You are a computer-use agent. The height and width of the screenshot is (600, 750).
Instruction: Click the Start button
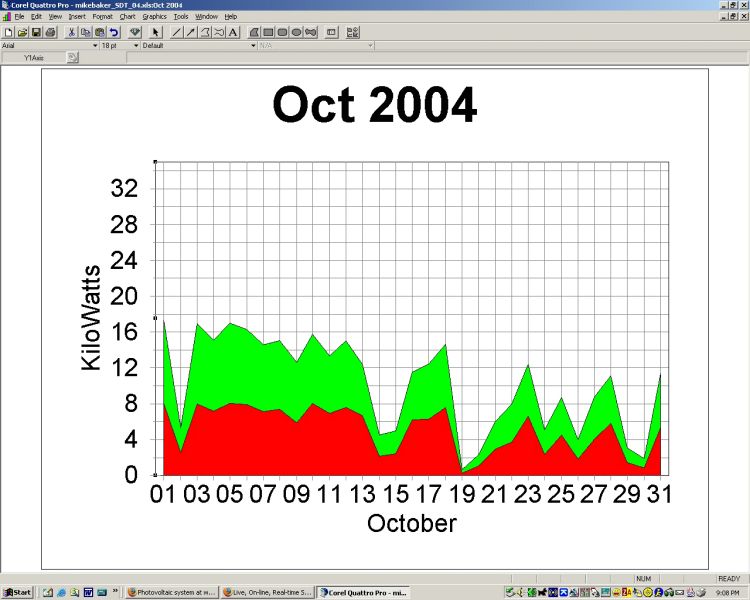tap(17, 592)
